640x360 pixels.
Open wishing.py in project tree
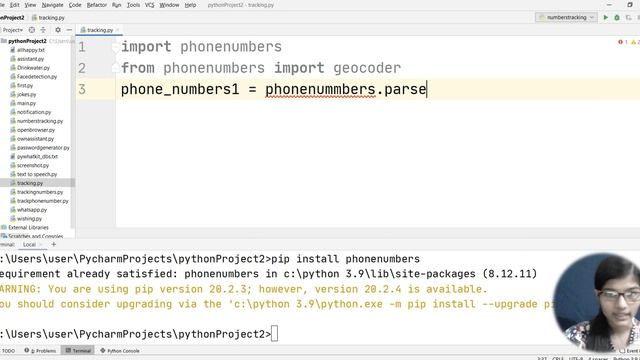[x=29, y=219]
